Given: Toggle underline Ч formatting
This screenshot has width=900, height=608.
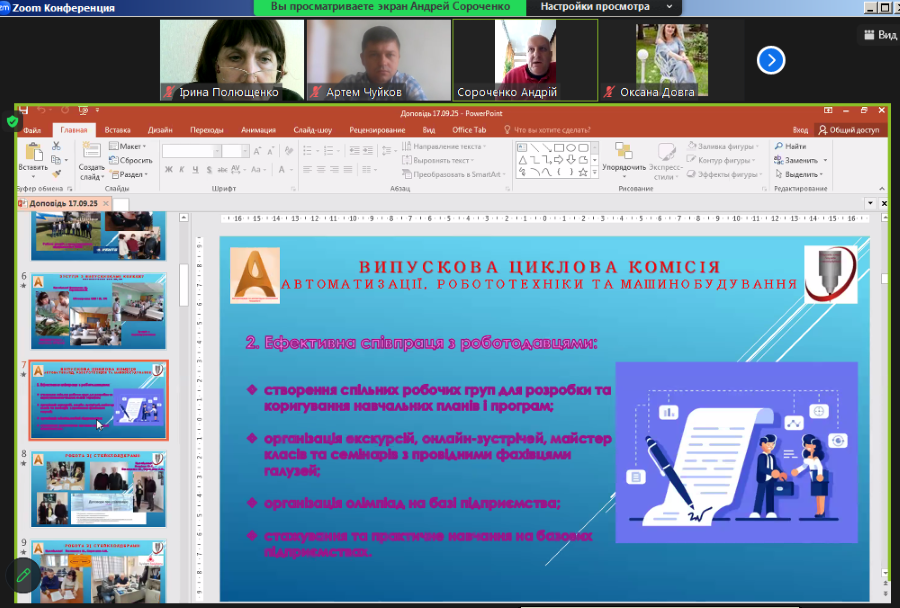Looking at the screenshot, I should (x=195, y=170).
